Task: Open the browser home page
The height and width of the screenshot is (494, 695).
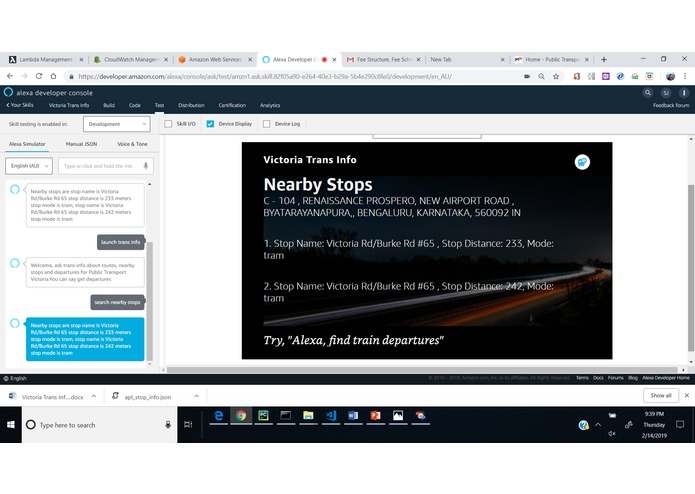Action: click(53, 76)
